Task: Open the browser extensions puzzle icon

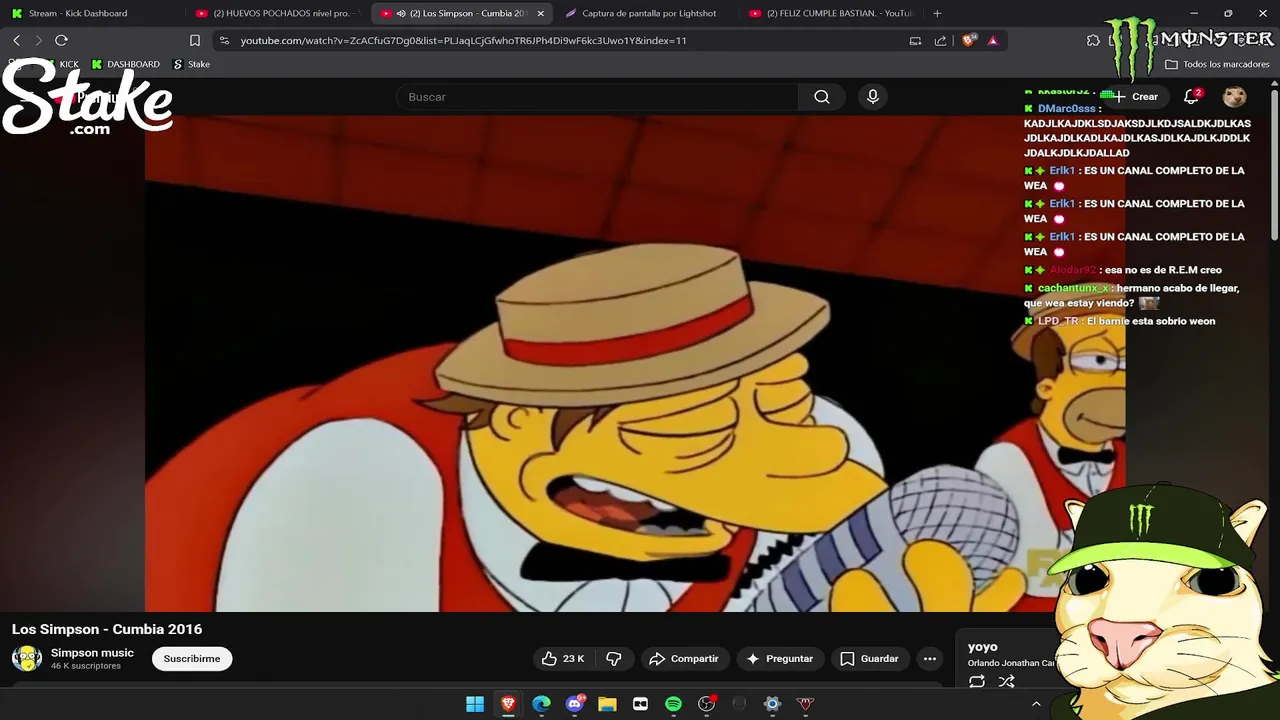Action: click(1093, 40)
